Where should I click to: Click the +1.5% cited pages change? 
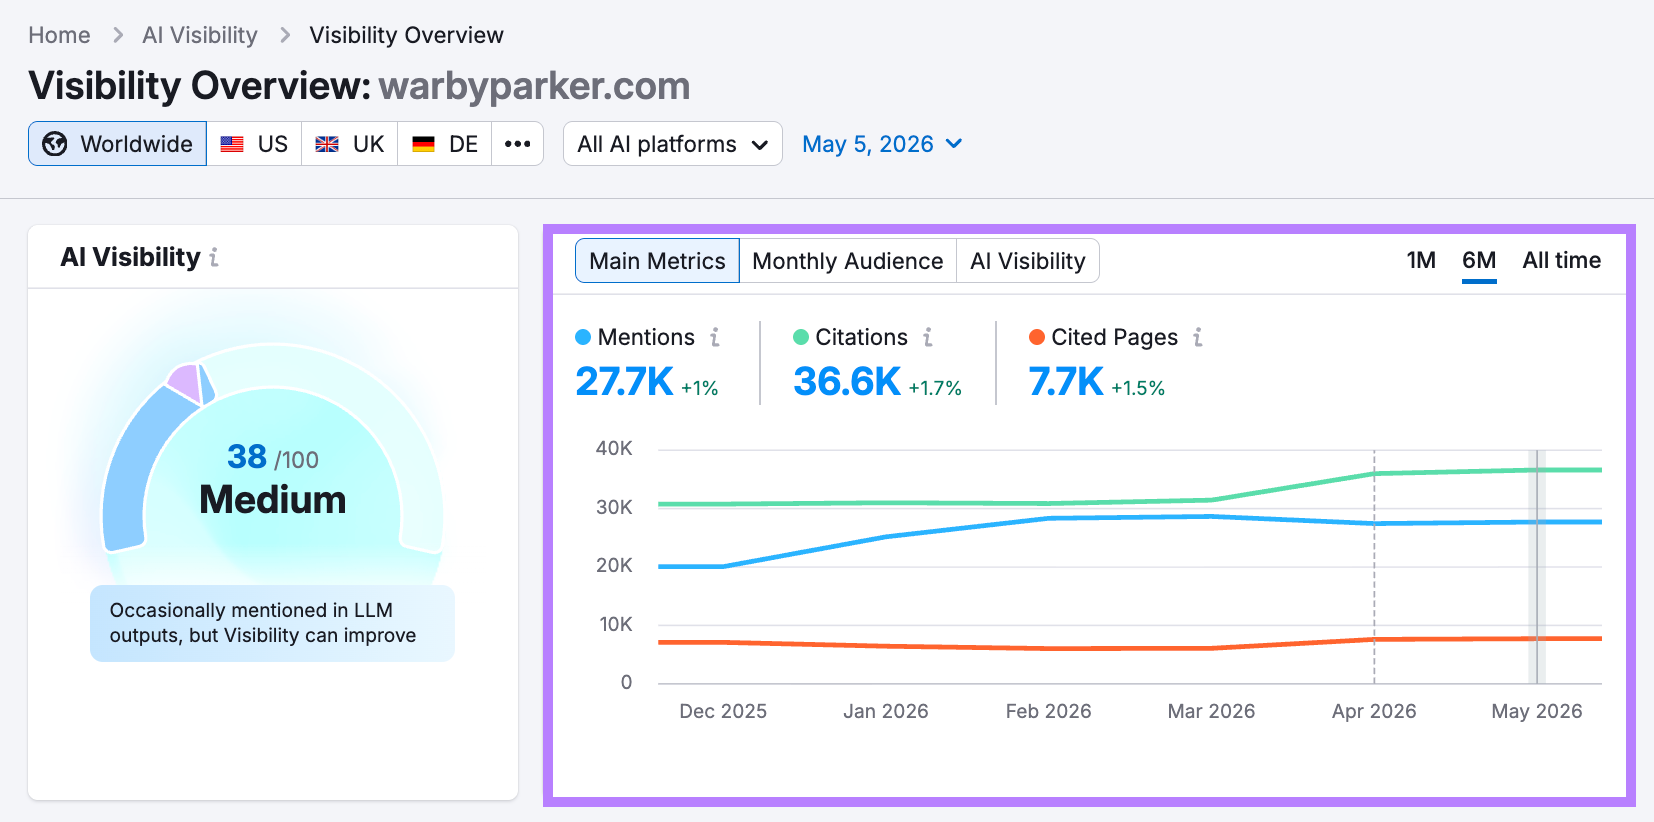point(1138,388)
